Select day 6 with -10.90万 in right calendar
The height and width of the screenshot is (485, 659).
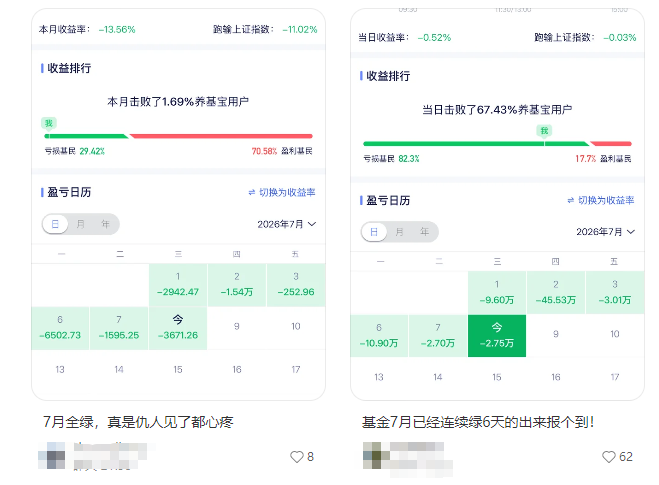[x=379, y=336]
